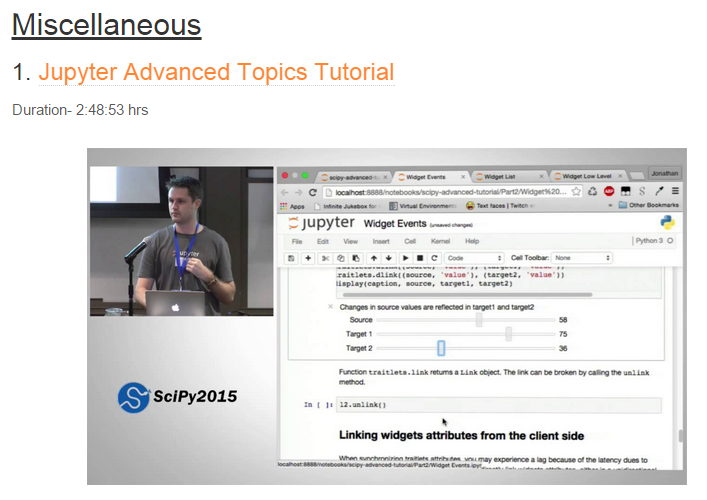
Task: Click the paste cell icon
Action: coord(356,258)
